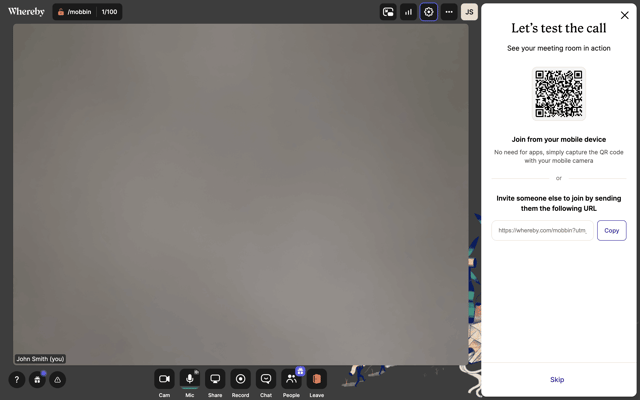Click Join from your mobile device text
The width and height of the screenshot is (640, 400).
(559, 140)
